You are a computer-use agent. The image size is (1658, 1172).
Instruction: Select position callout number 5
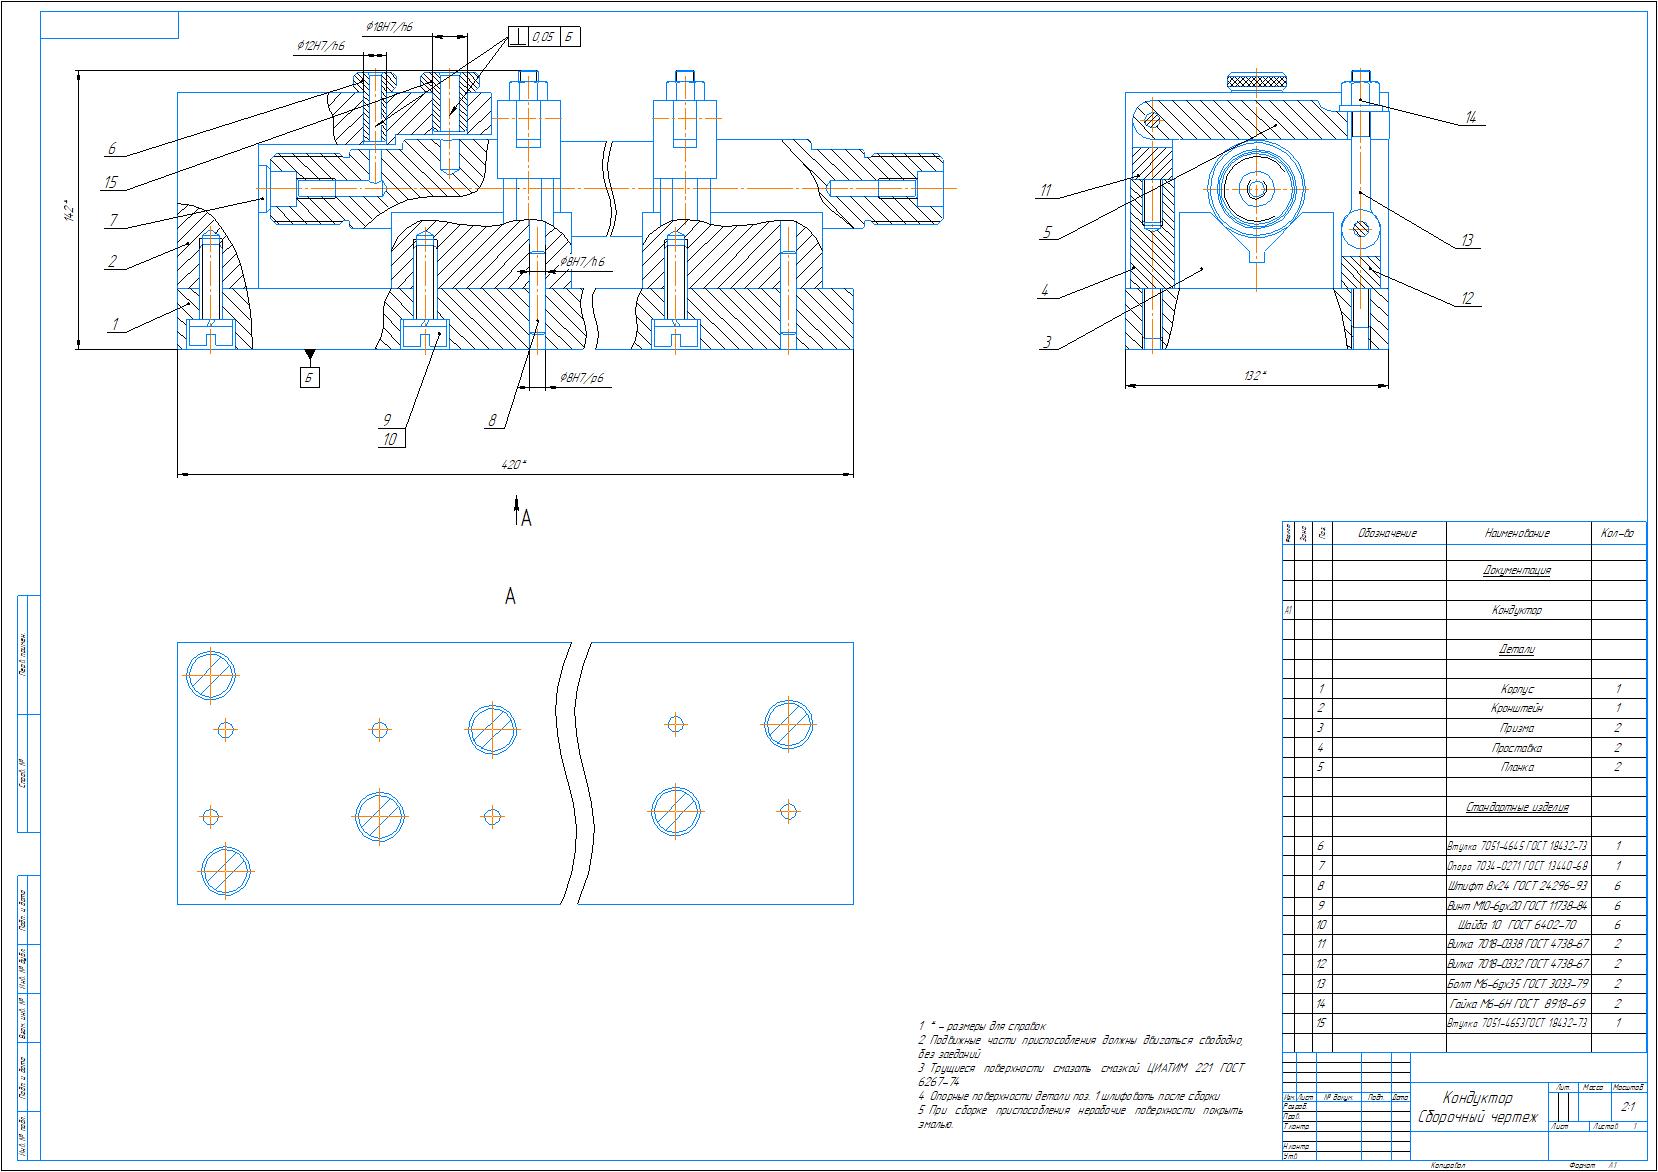pyautogui.click(x=1047, y=232)
